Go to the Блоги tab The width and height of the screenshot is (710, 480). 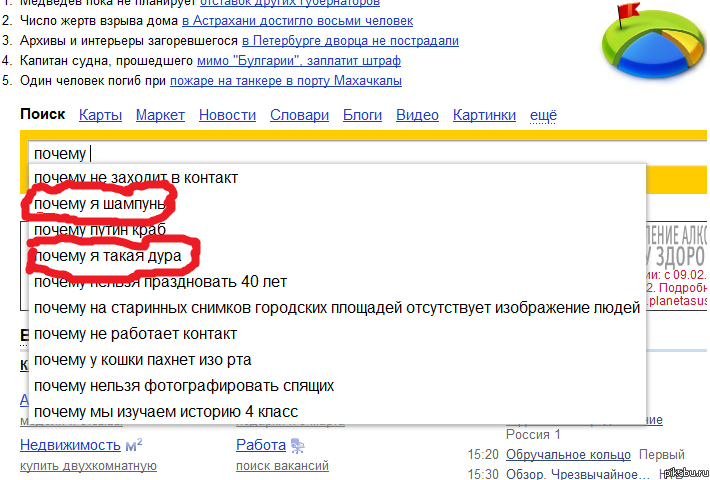pyautogui.click(x=362, y=115)
